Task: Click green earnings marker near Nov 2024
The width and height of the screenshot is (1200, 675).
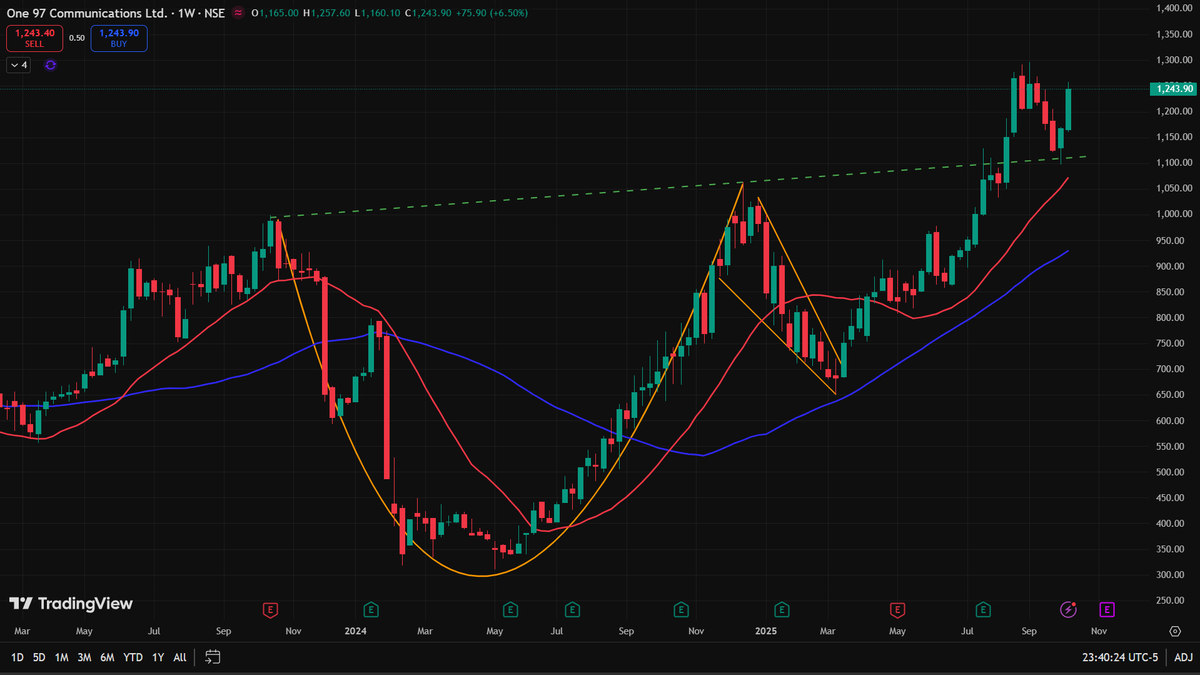Action: point(681,609)
